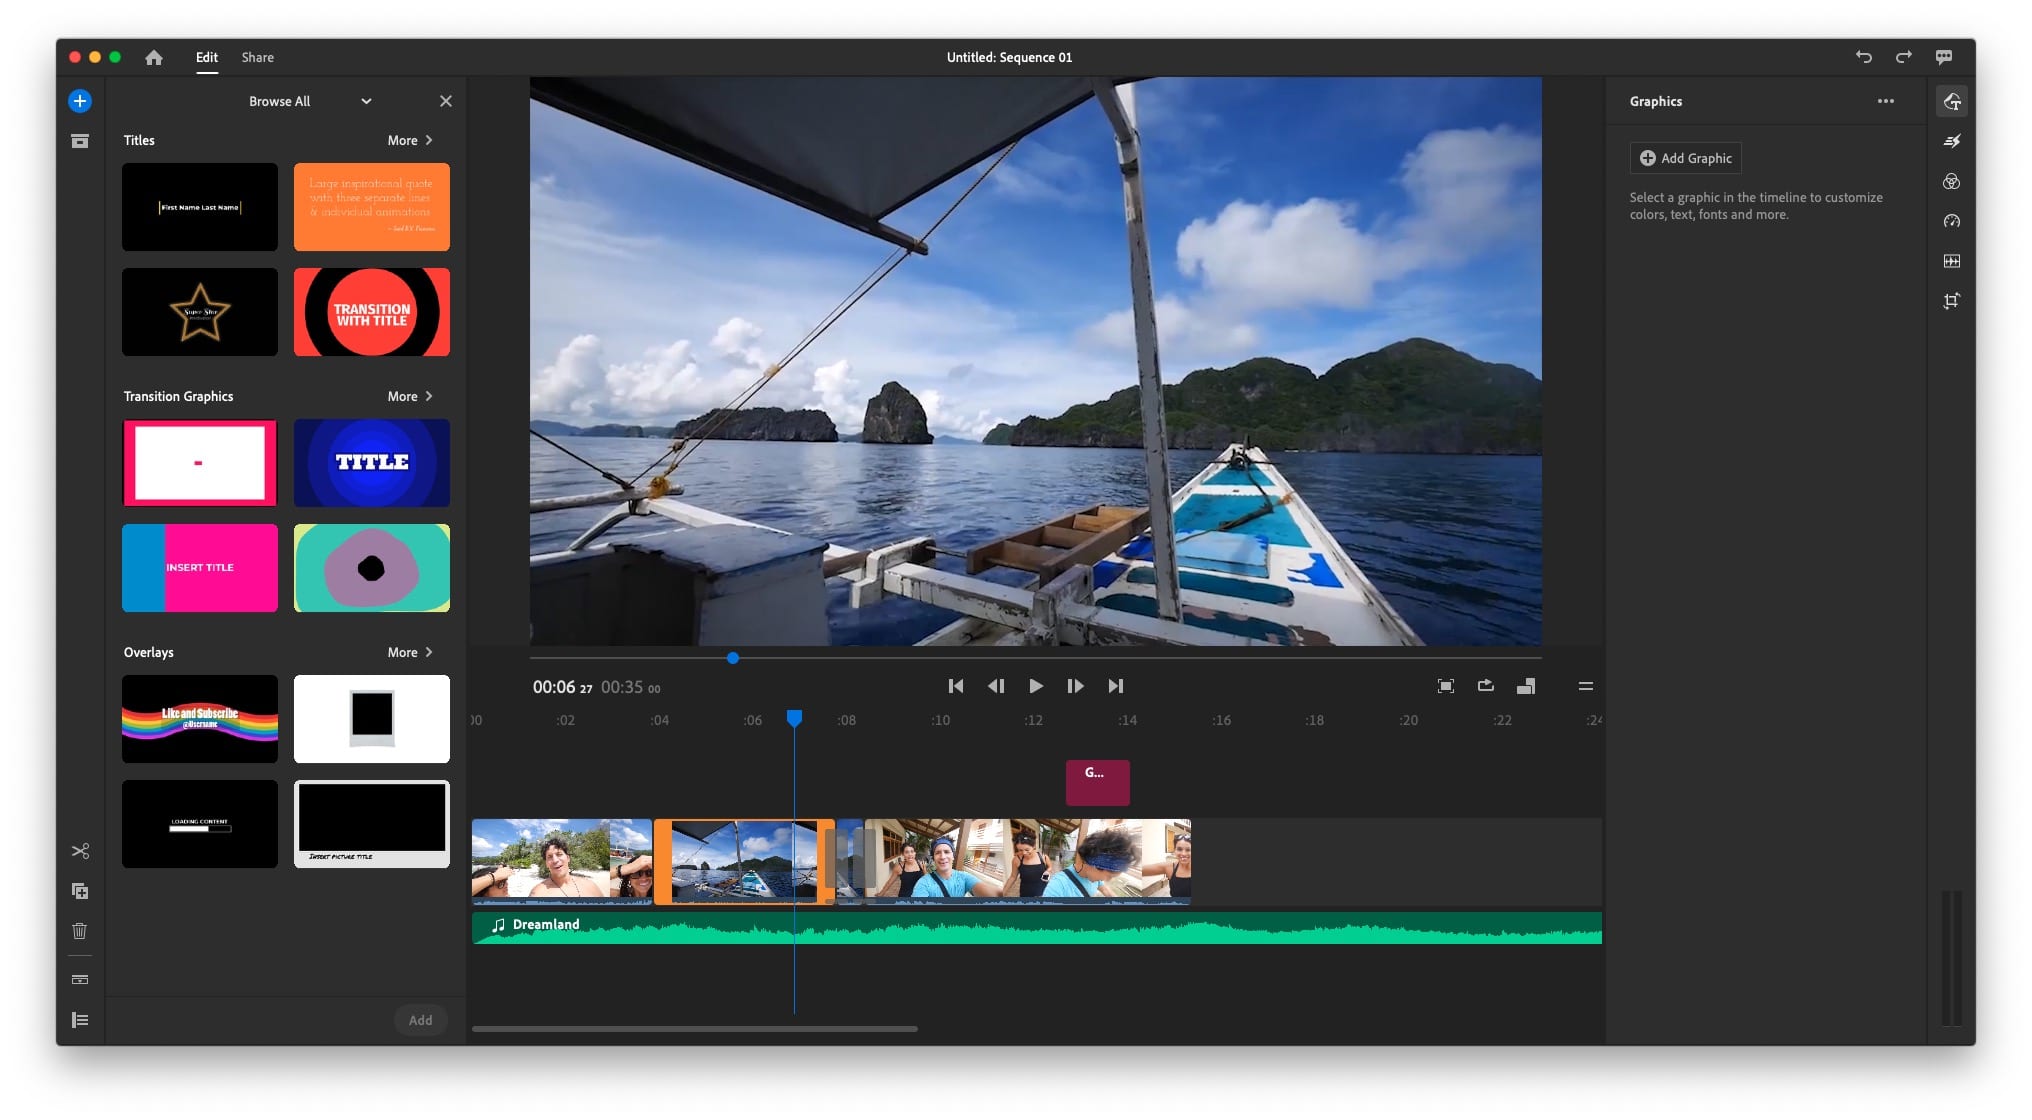2032x1120 pixels.
Task: Click the preview scrubber blue handle
Action: [x=733, y=658]
